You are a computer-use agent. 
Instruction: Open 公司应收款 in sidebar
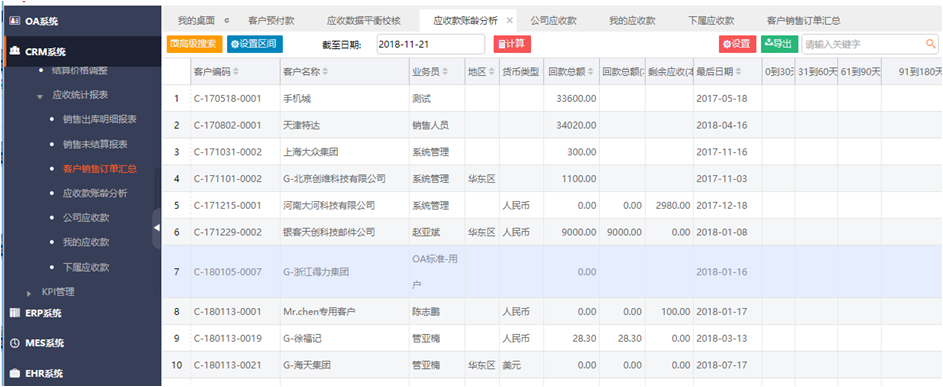click(86, 218)
